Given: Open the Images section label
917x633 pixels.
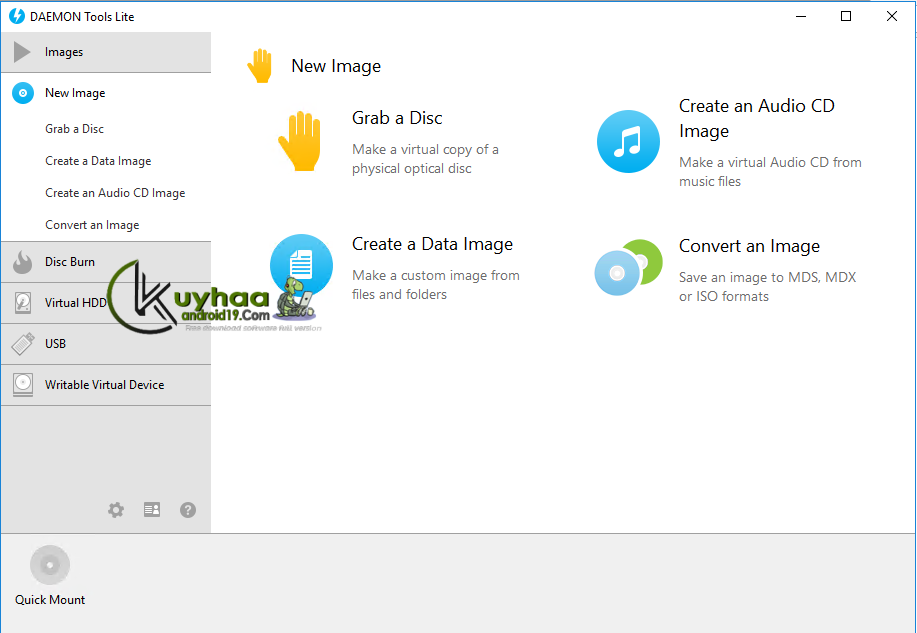Looking at the screenshot, I should [x=64, y=52].
